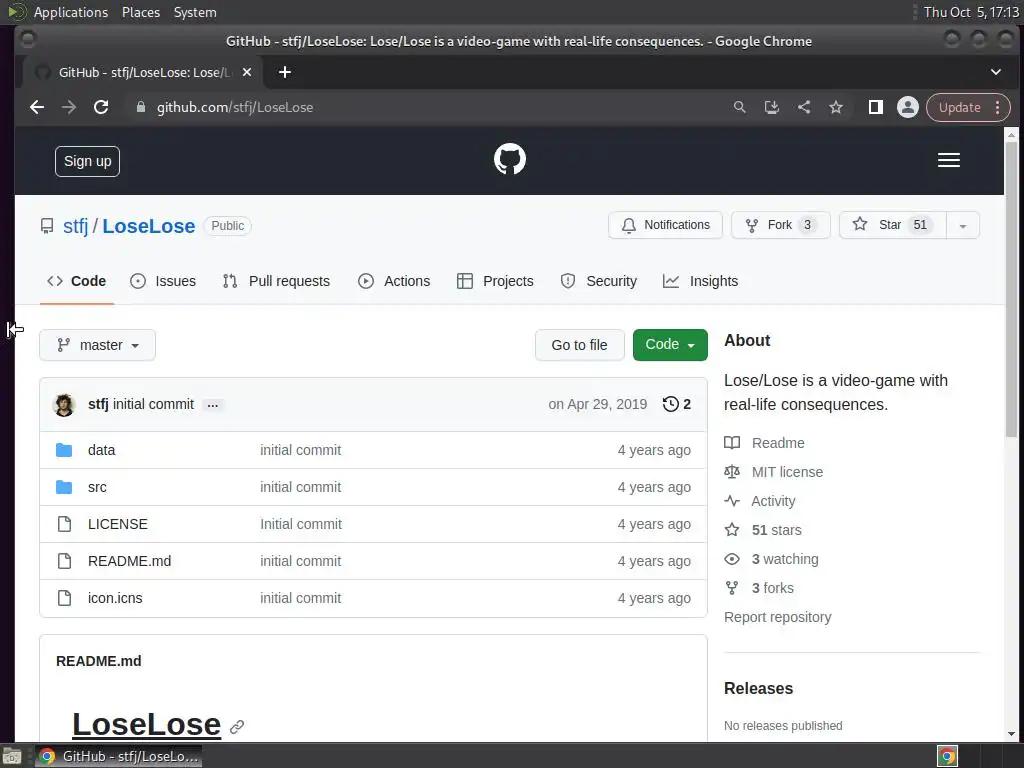The image size is (1024, 768).
Task: Click the README.md file icon
Action: [x=64, y=561]
